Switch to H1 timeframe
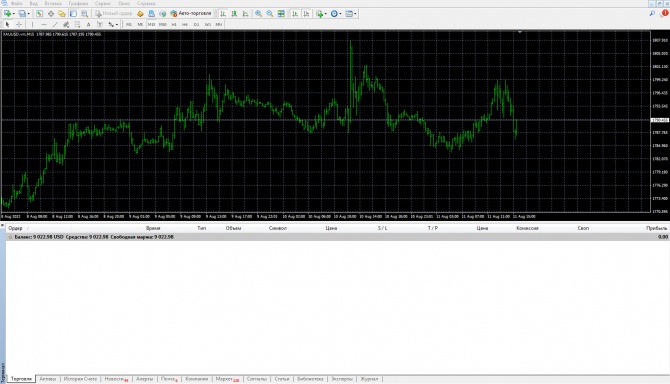The width and height of the screenshot is (670, 384). [x=174, y=24]
